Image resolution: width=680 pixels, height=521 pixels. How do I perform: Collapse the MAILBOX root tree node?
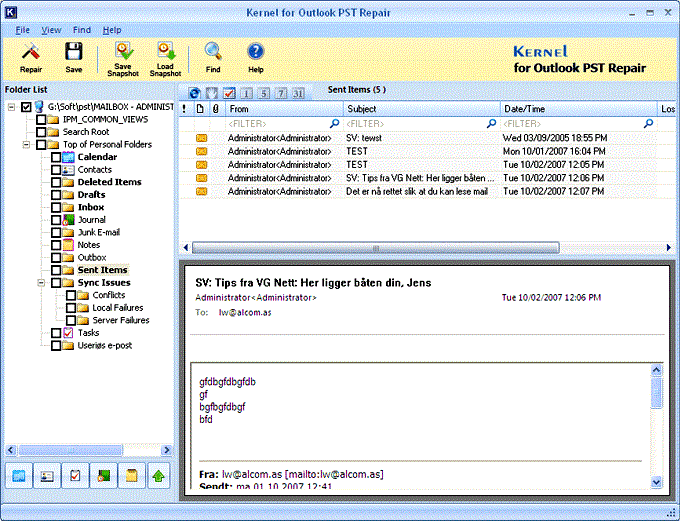[x=11, y=106]
